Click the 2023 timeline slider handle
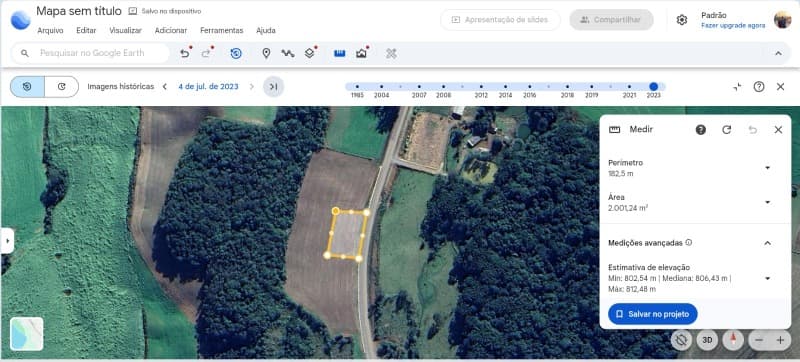The width and height of the screenshot is (800, 362). pos(654,87)
